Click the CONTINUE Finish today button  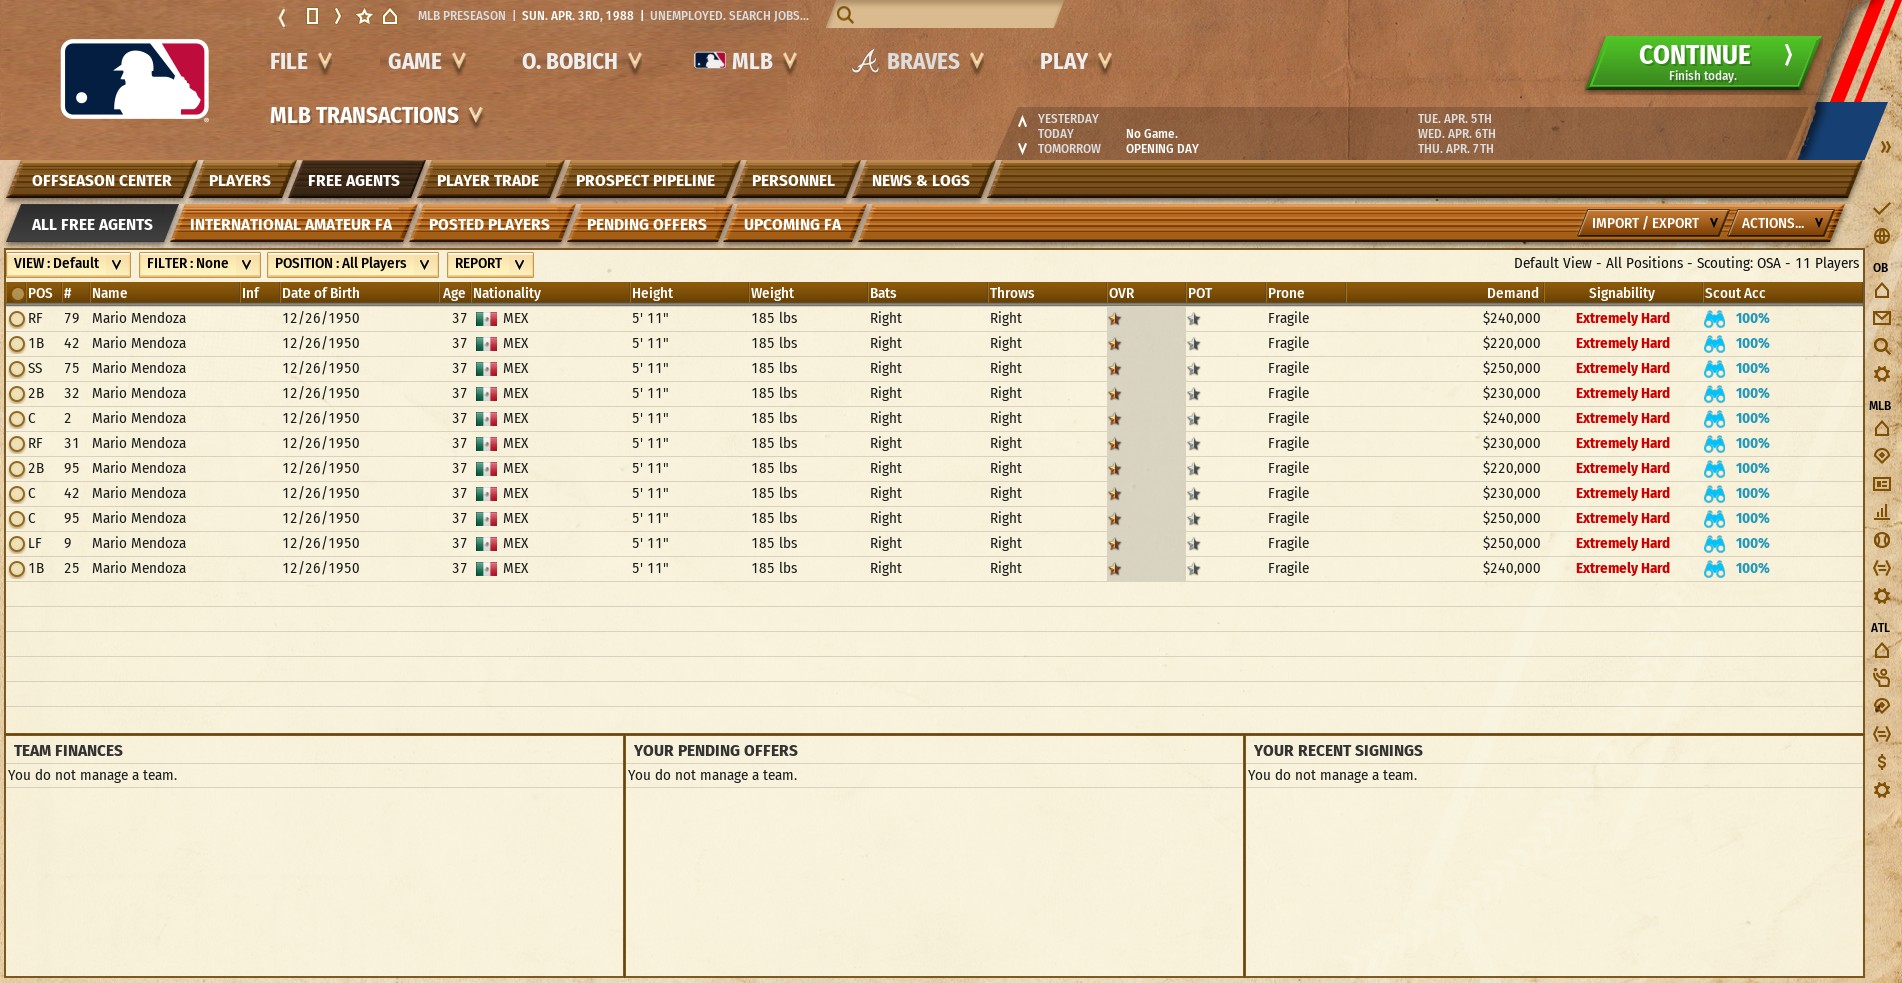(x=1702, y=62)
